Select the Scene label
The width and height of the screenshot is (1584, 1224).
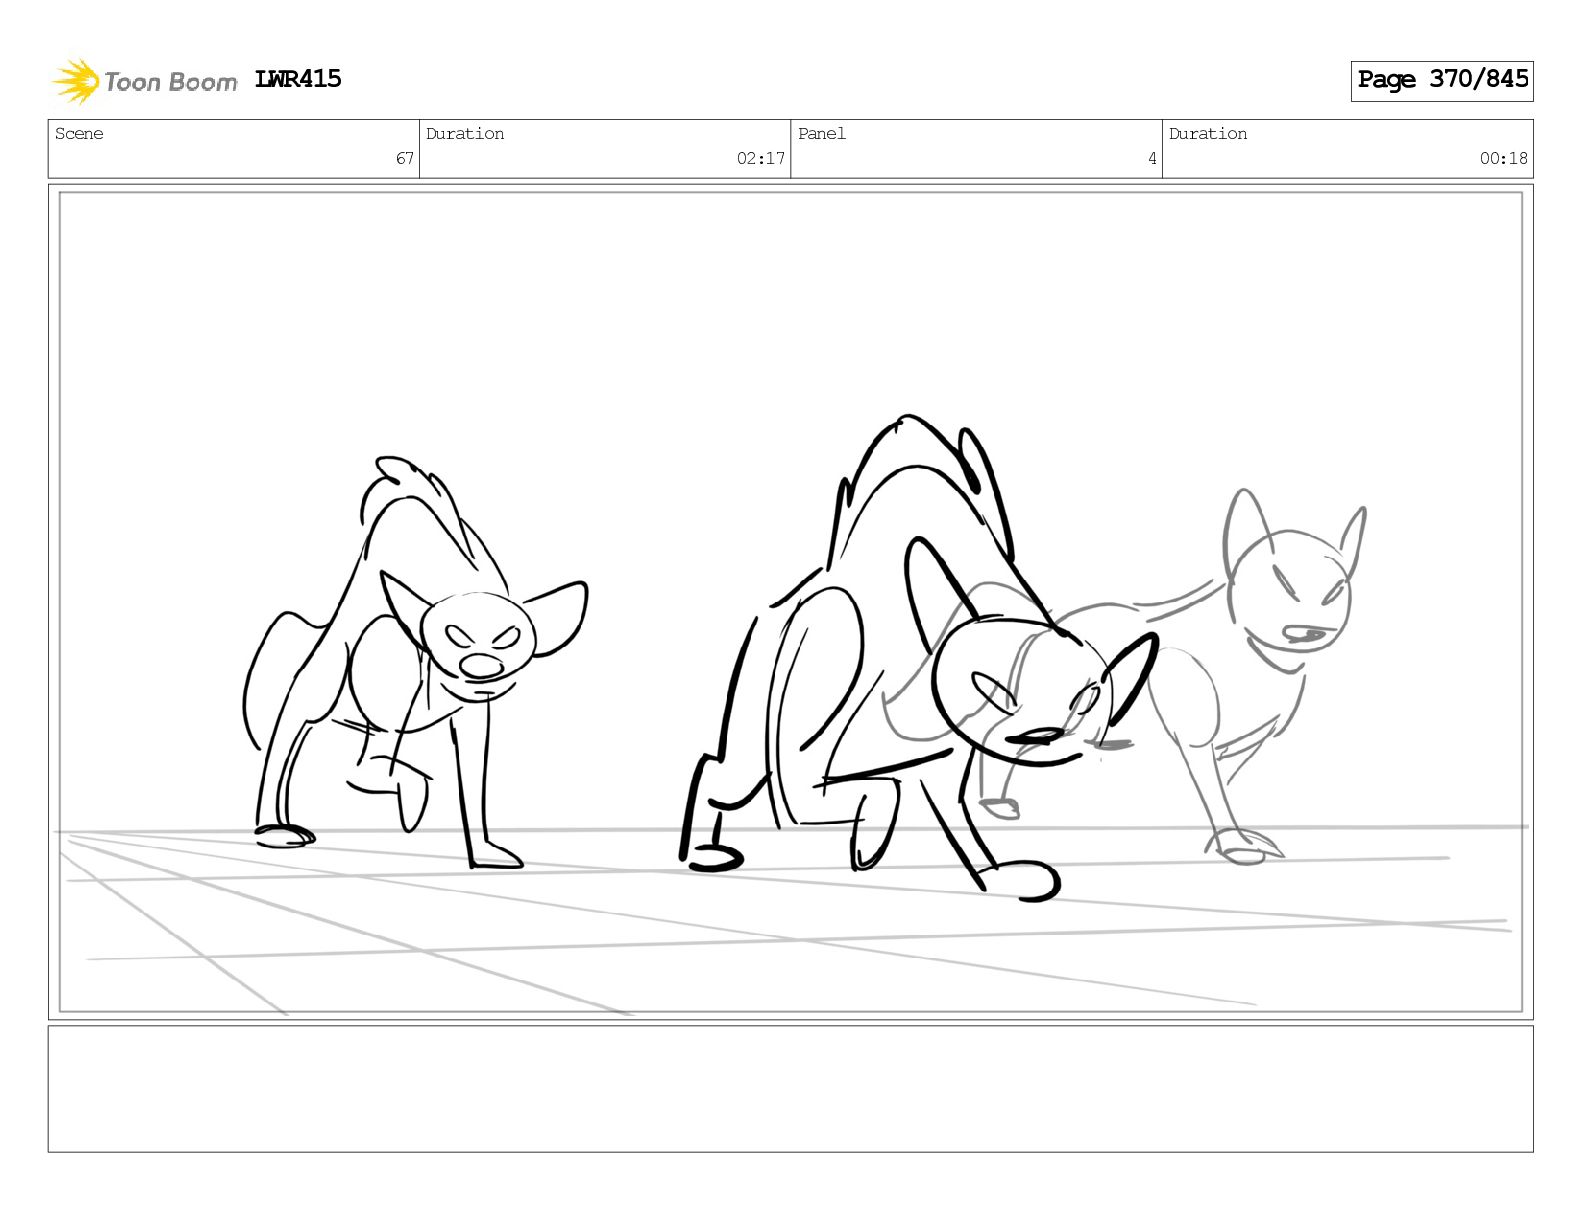tap(79, 134)
